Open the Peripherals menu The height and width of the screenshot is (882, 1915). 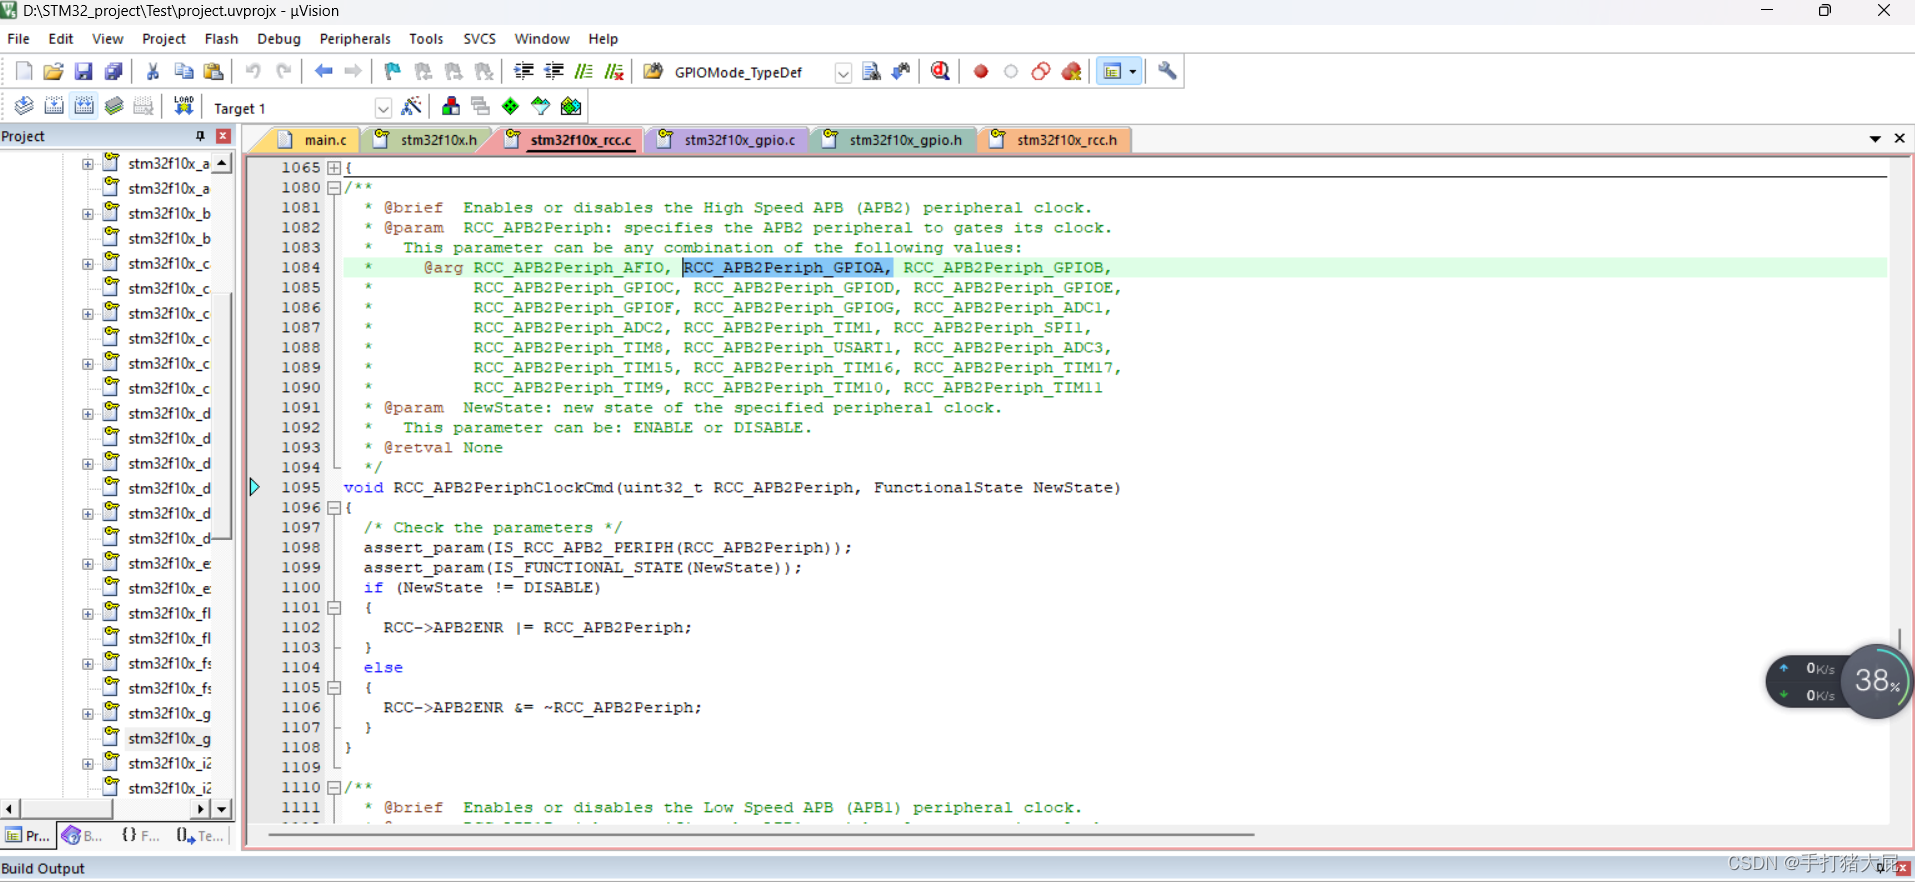(x=355, y=39)
